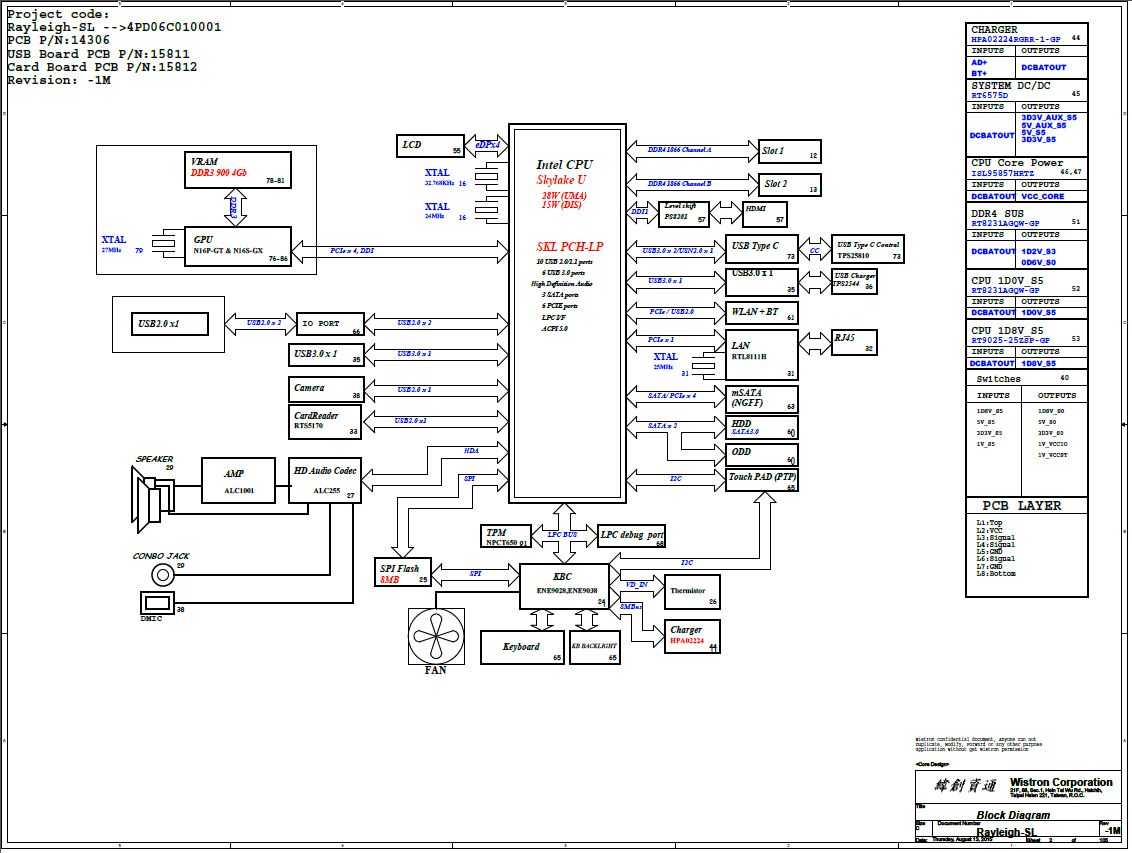Click the DMIC microphone symbol
The width and height of the screenshot is (1132, 853).
click(x=157, y=603)
